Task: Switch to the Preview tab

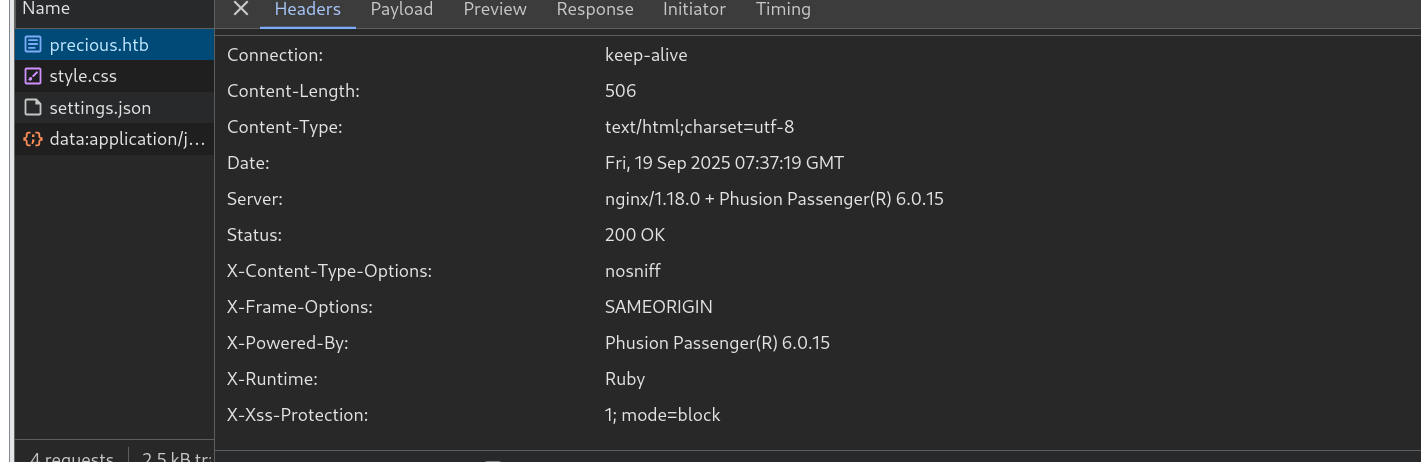Action: tap(495, 9)
